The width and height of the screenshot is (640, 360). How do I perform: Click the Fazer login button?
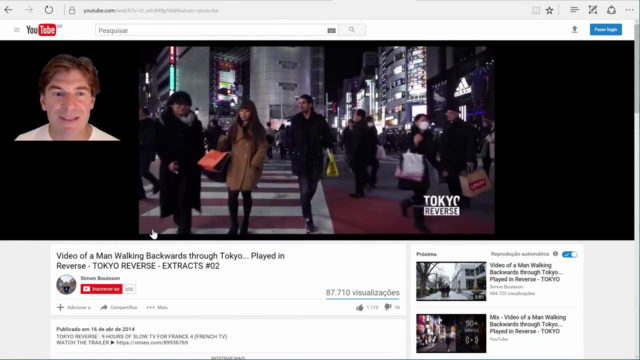coord(606,29)
